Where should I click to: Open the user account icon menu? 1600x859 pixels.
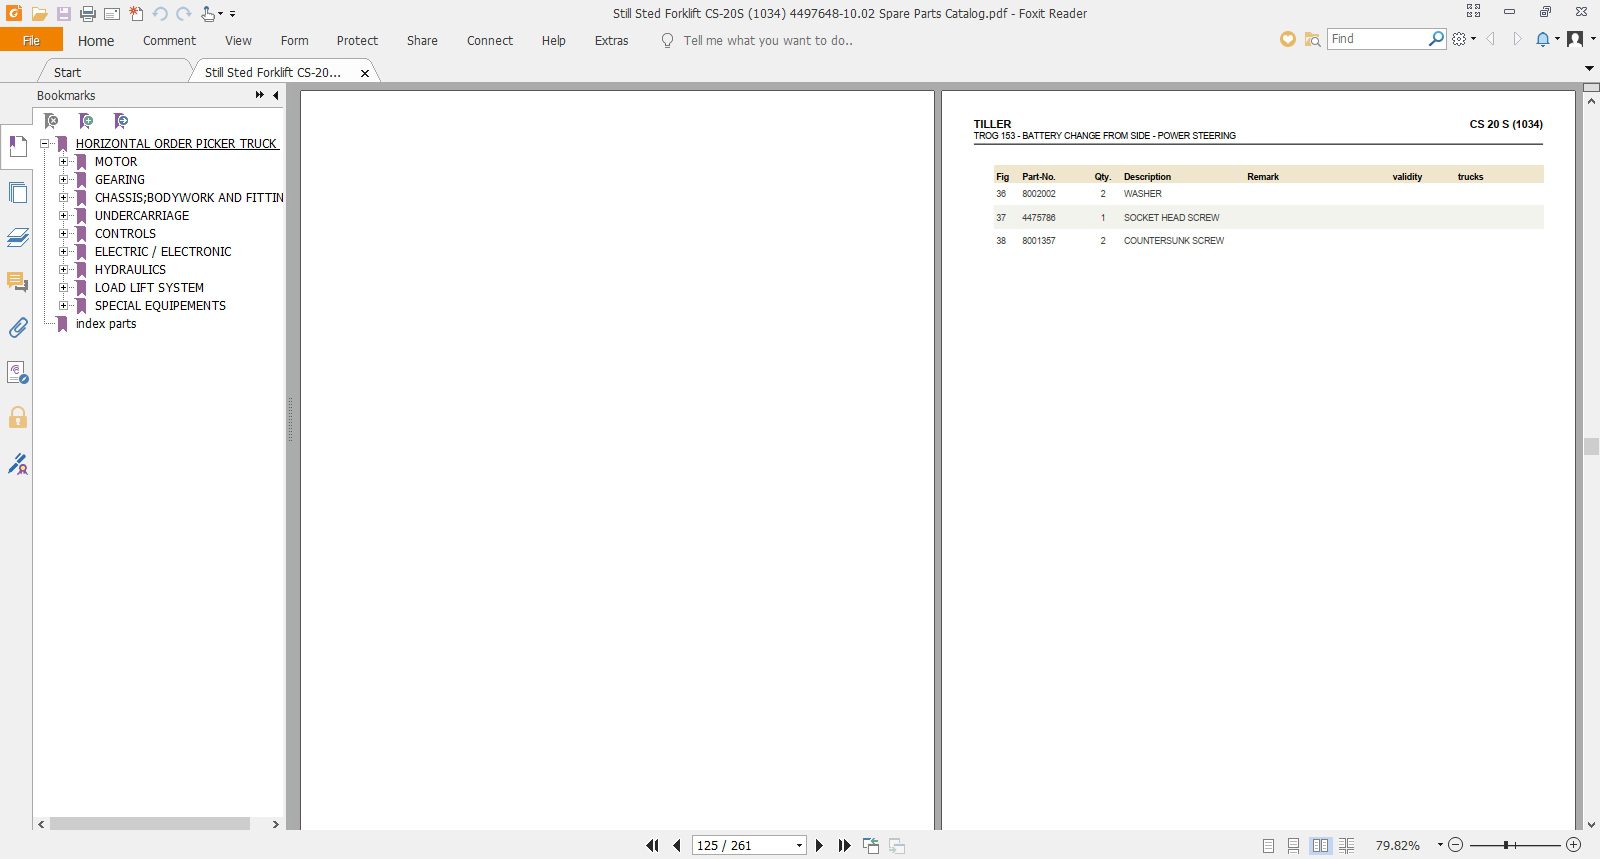[x=1576, y=39]
